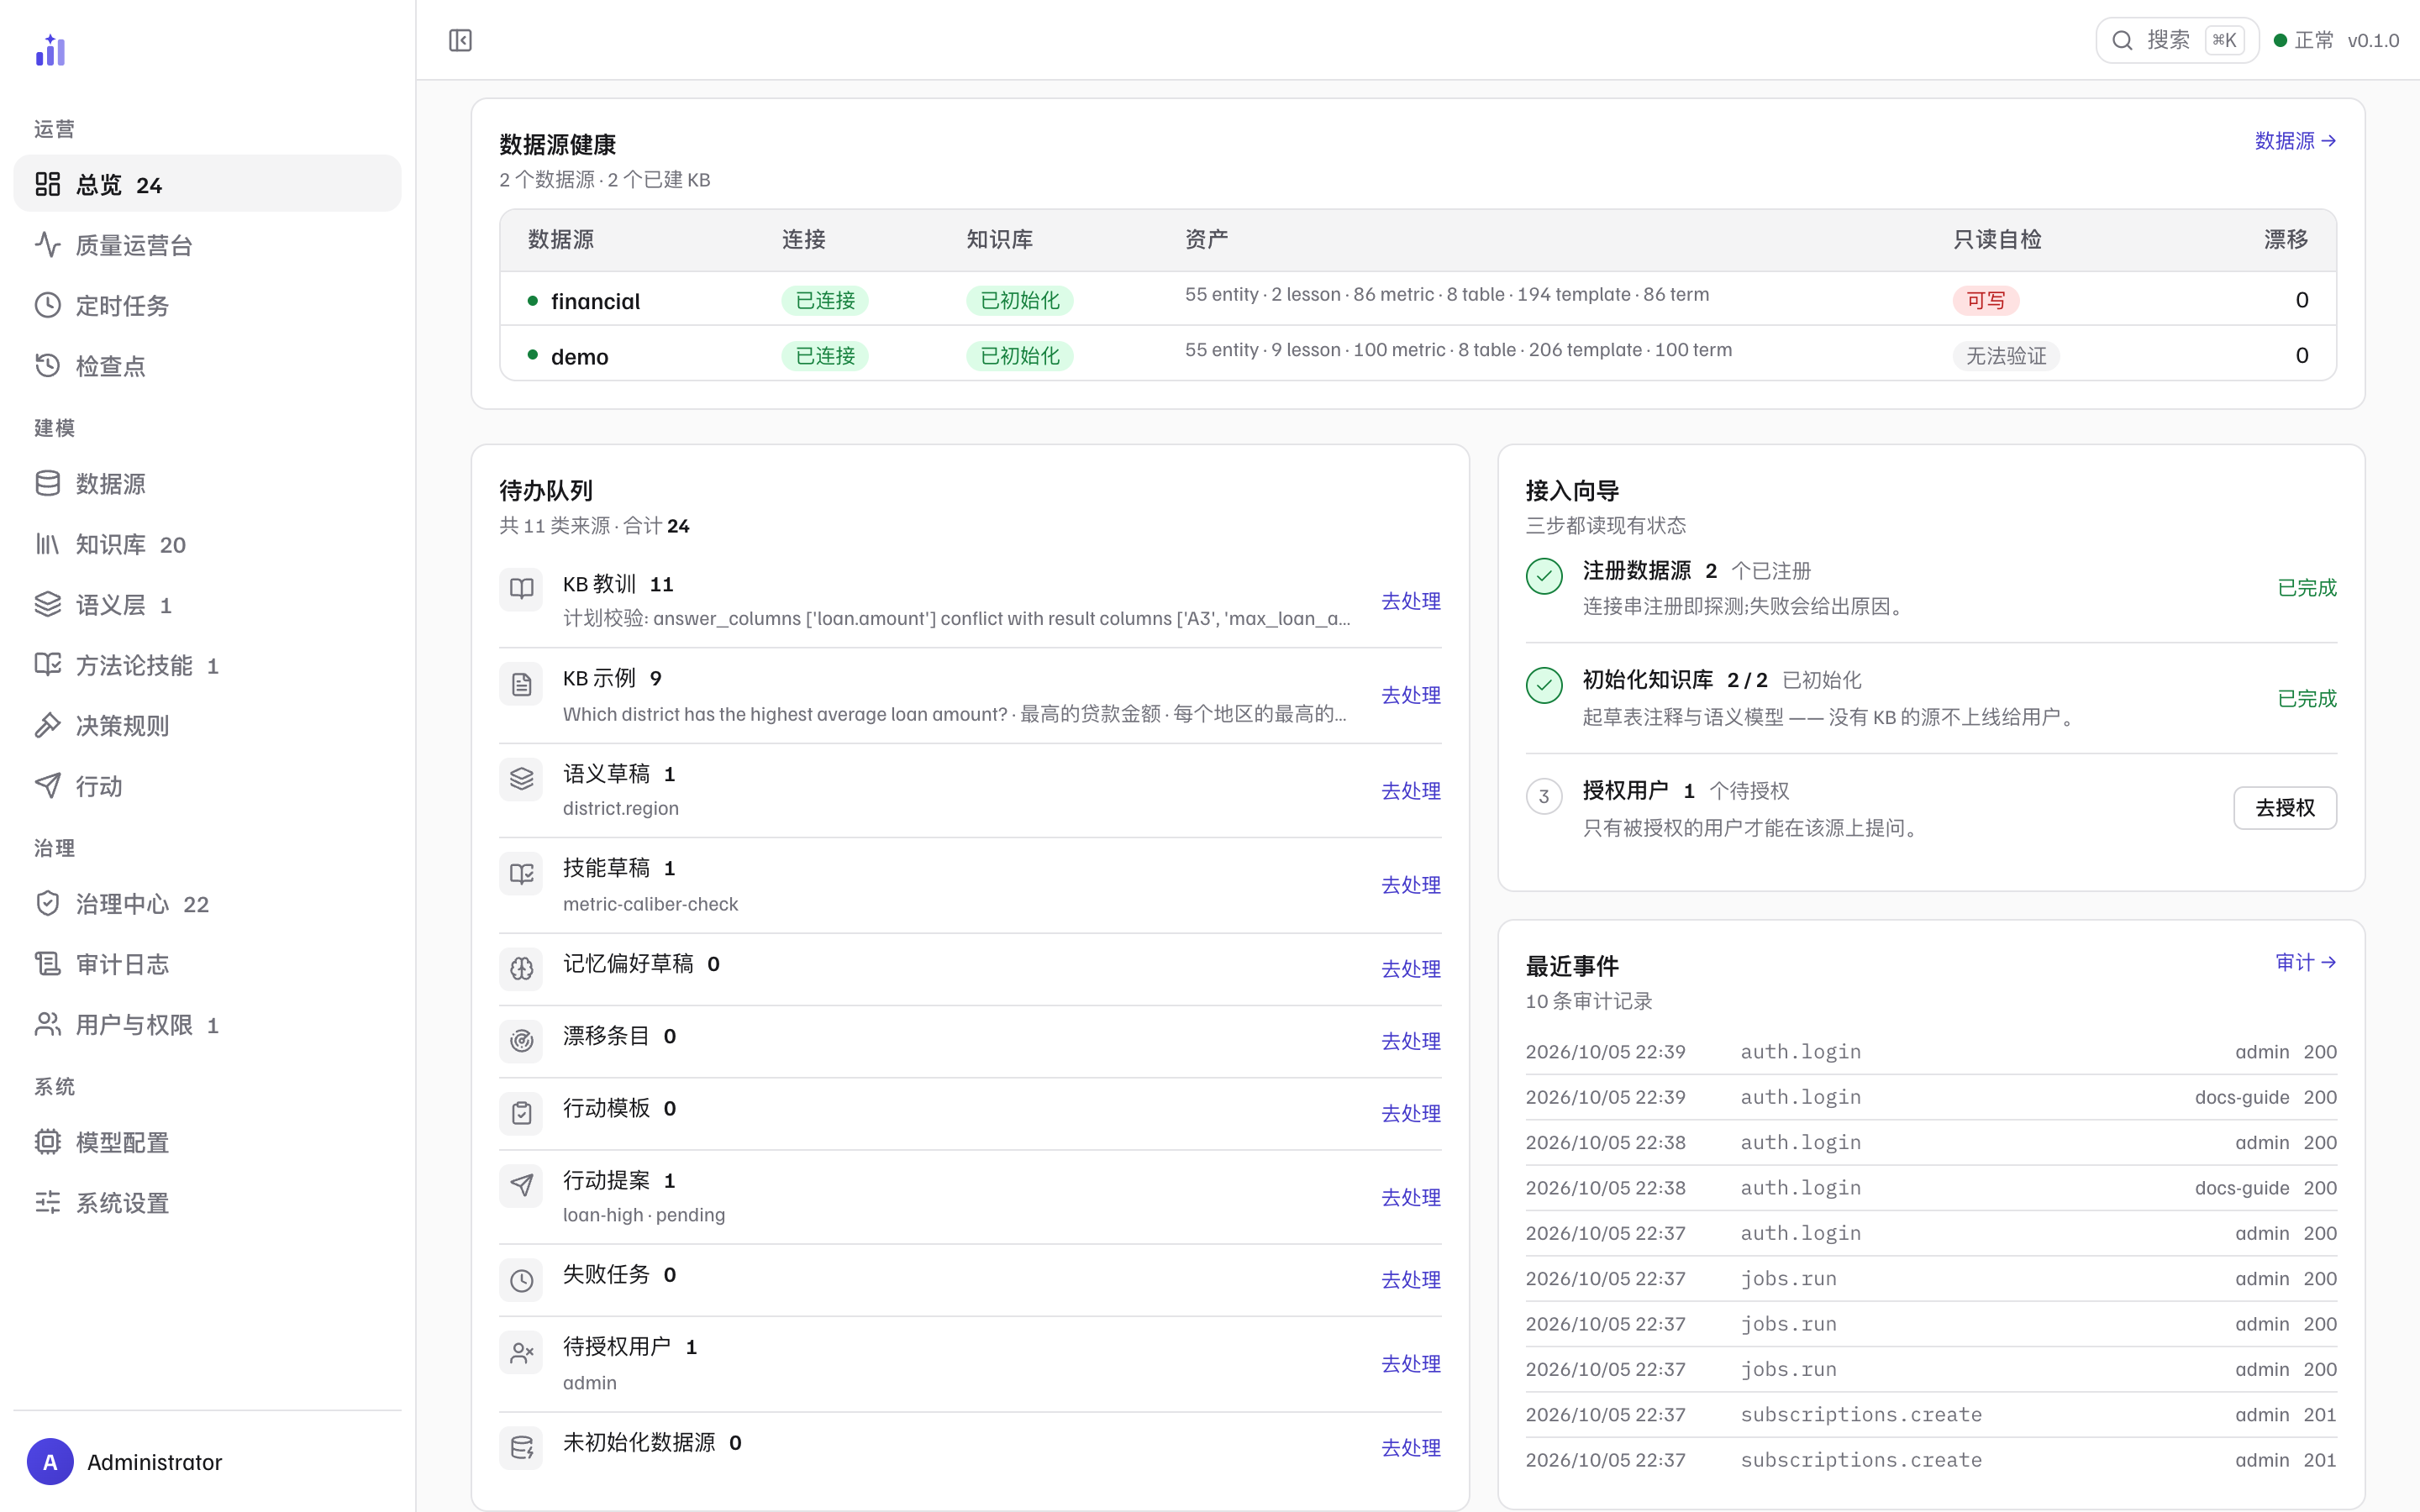Click the 无法验证 badge for demo
Image resolution: width=2420 pixels, height=1512 pixels.
[2006, 356]
